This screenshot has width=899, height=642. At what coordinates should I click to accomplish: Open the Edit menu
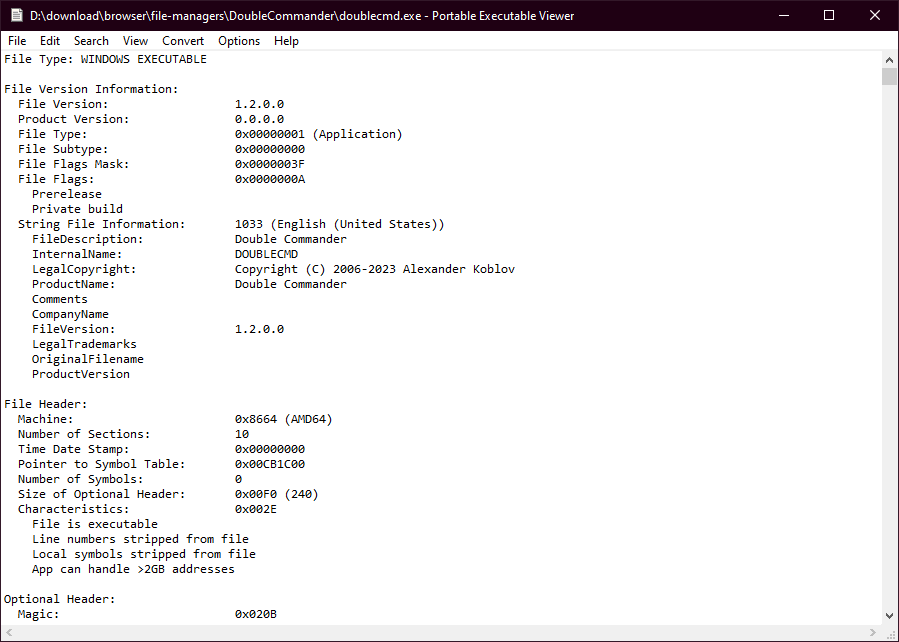(50, 41)
